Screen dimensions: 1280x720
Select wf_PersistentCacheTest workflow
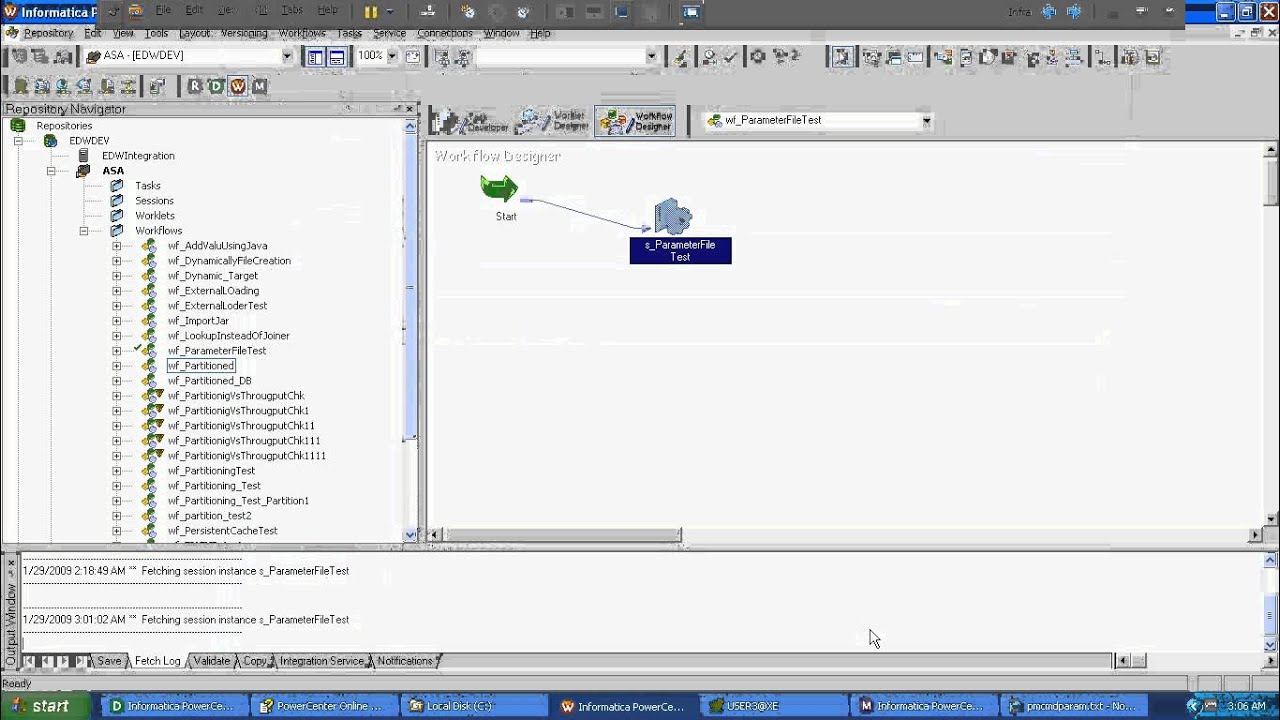[x=222, y=531]
